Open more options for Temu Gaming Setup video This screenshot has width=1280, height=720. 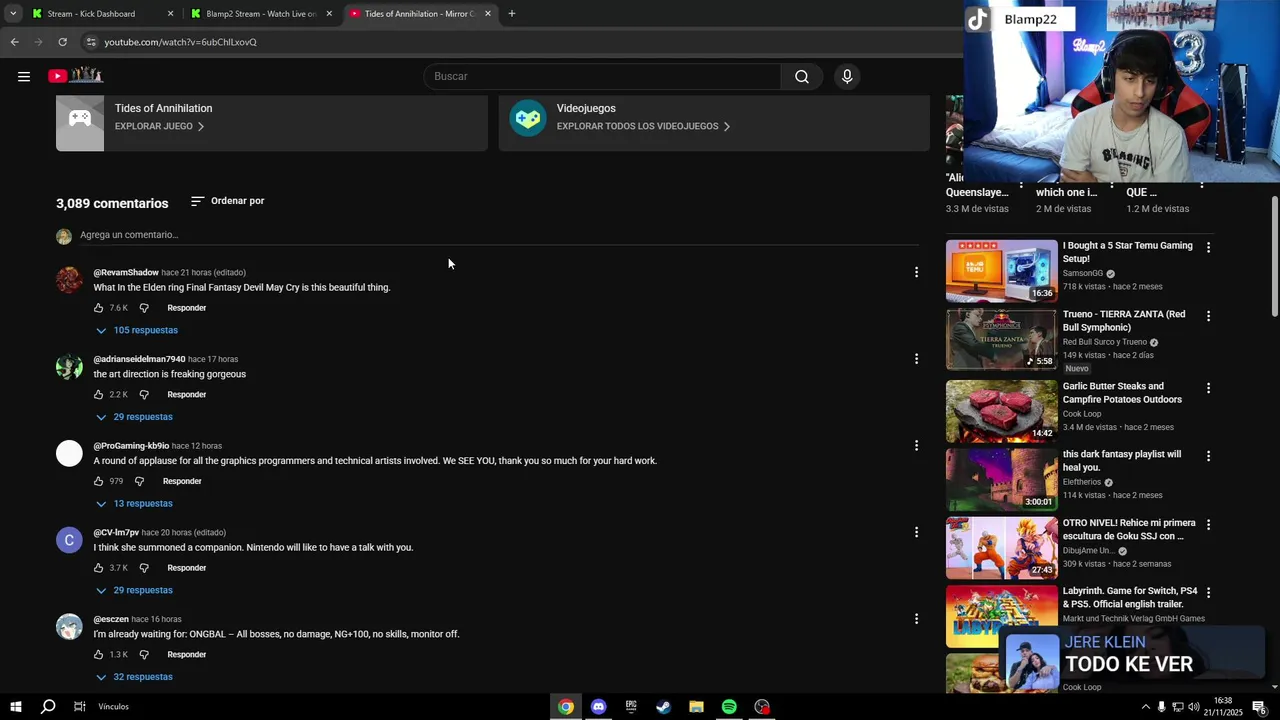1208,247
